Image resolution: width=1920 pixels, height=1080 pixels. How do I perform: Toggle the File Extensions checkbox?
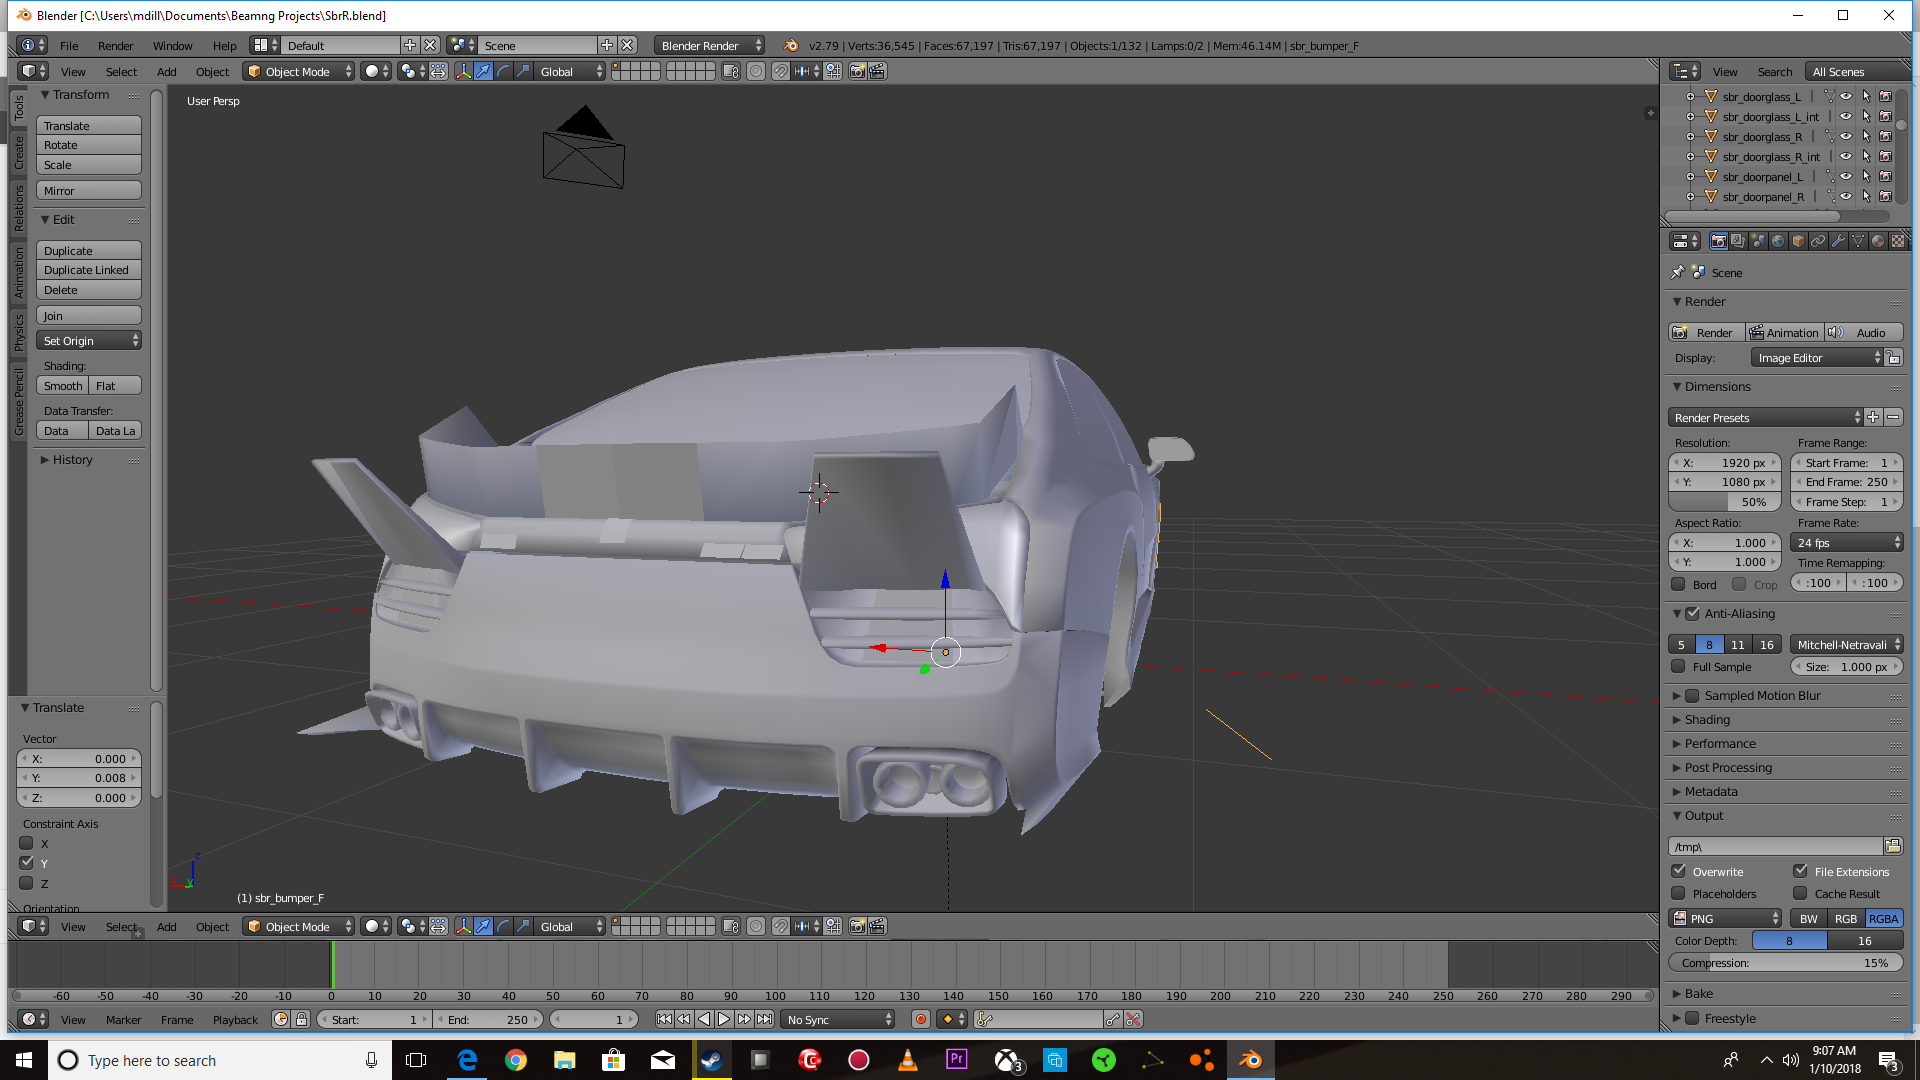coord(1801,871)
